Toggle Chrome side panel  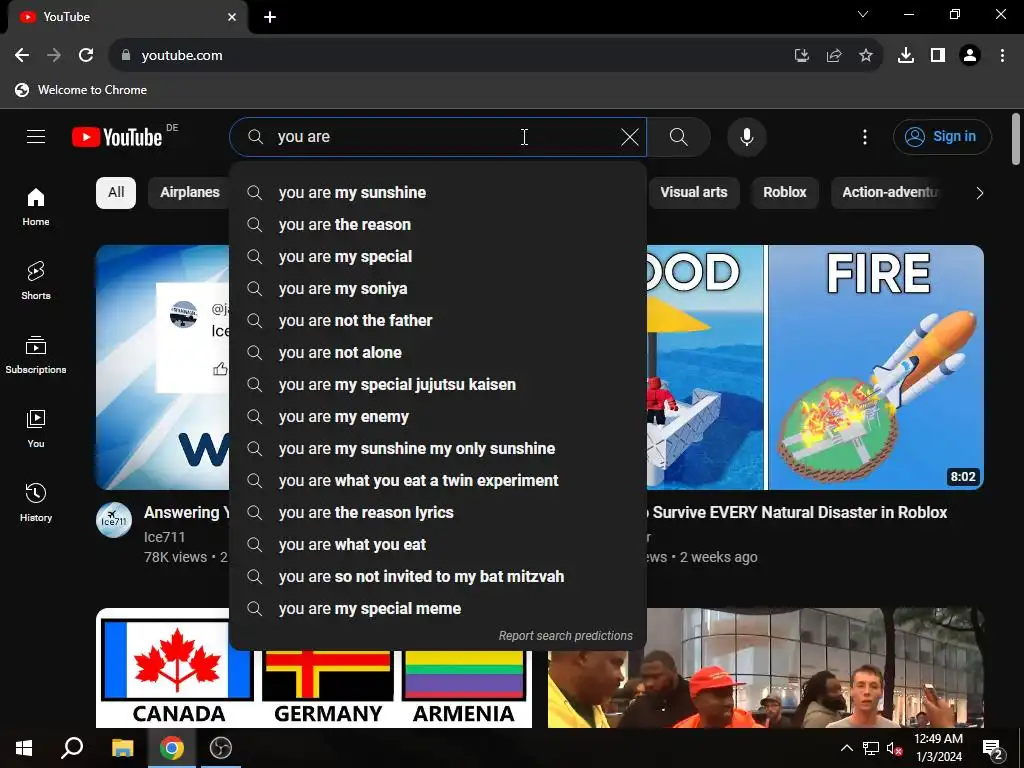point(938,56)
